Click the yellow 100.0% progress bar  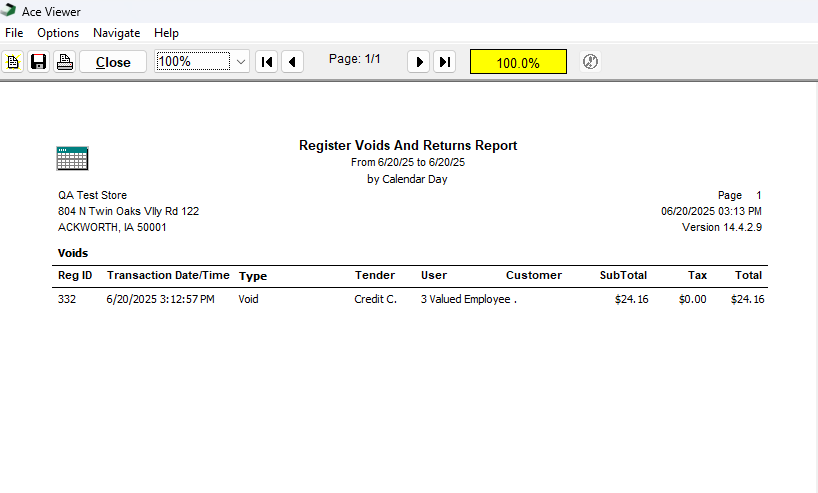[x=518, y=62]
